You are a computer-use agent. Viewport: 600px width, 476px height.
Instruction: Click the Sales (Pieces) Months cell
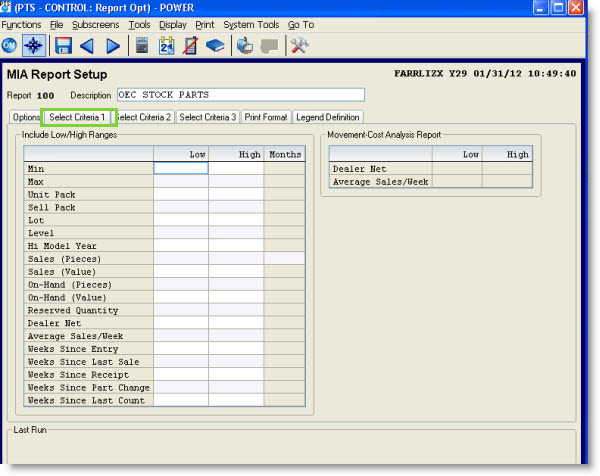click(x=284, y=259)
